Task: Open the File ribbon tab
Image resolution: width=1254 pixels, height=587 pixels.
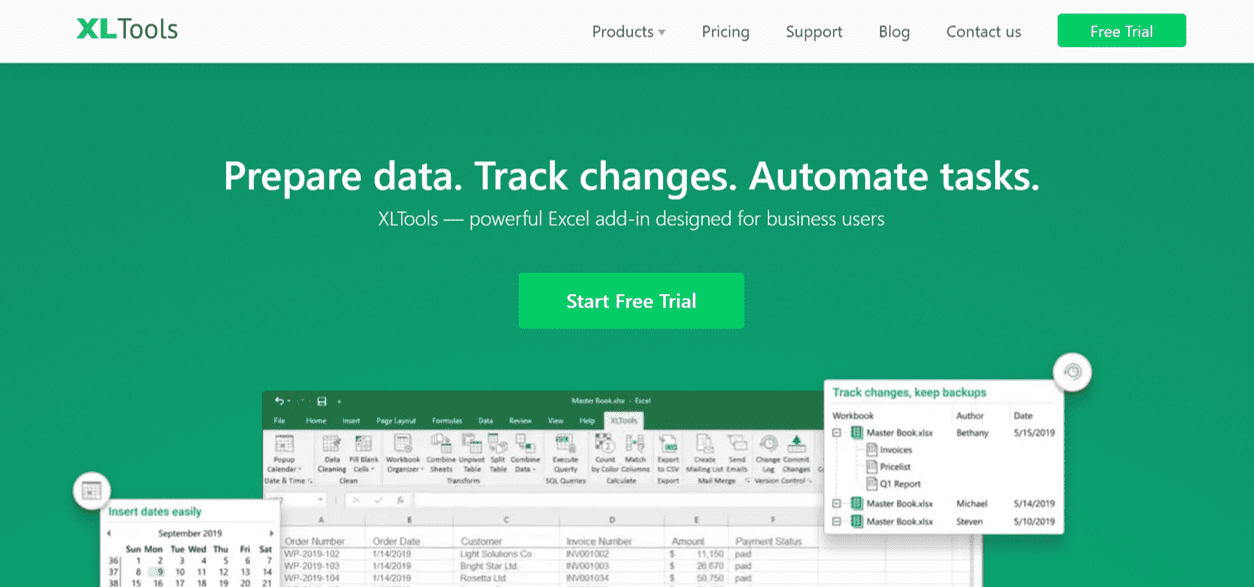Action: pos(280,421)
